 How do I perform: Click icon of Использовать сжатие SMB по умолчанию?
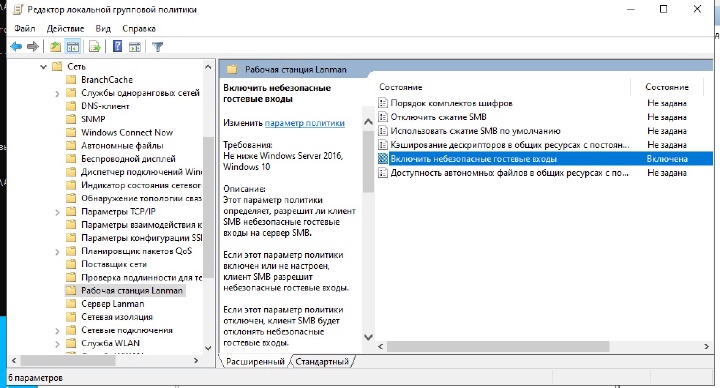point(382,131)
